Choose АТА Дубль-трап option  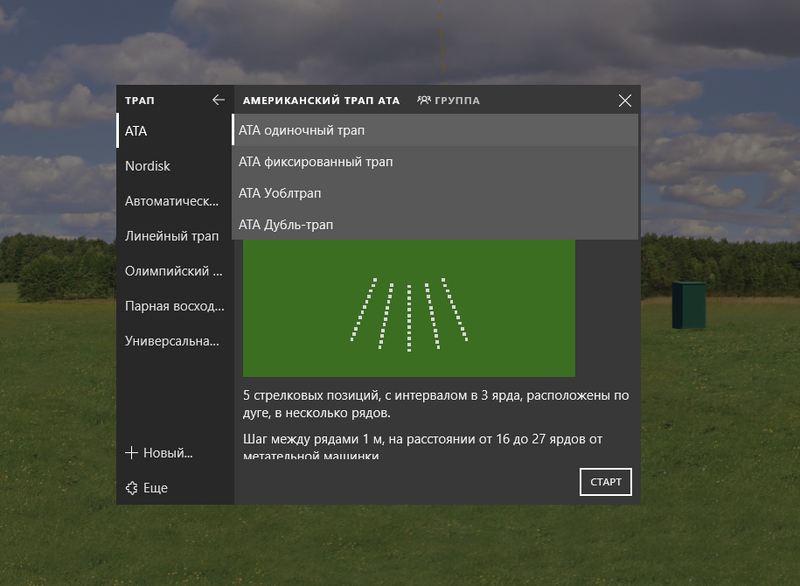coord(435,224)
